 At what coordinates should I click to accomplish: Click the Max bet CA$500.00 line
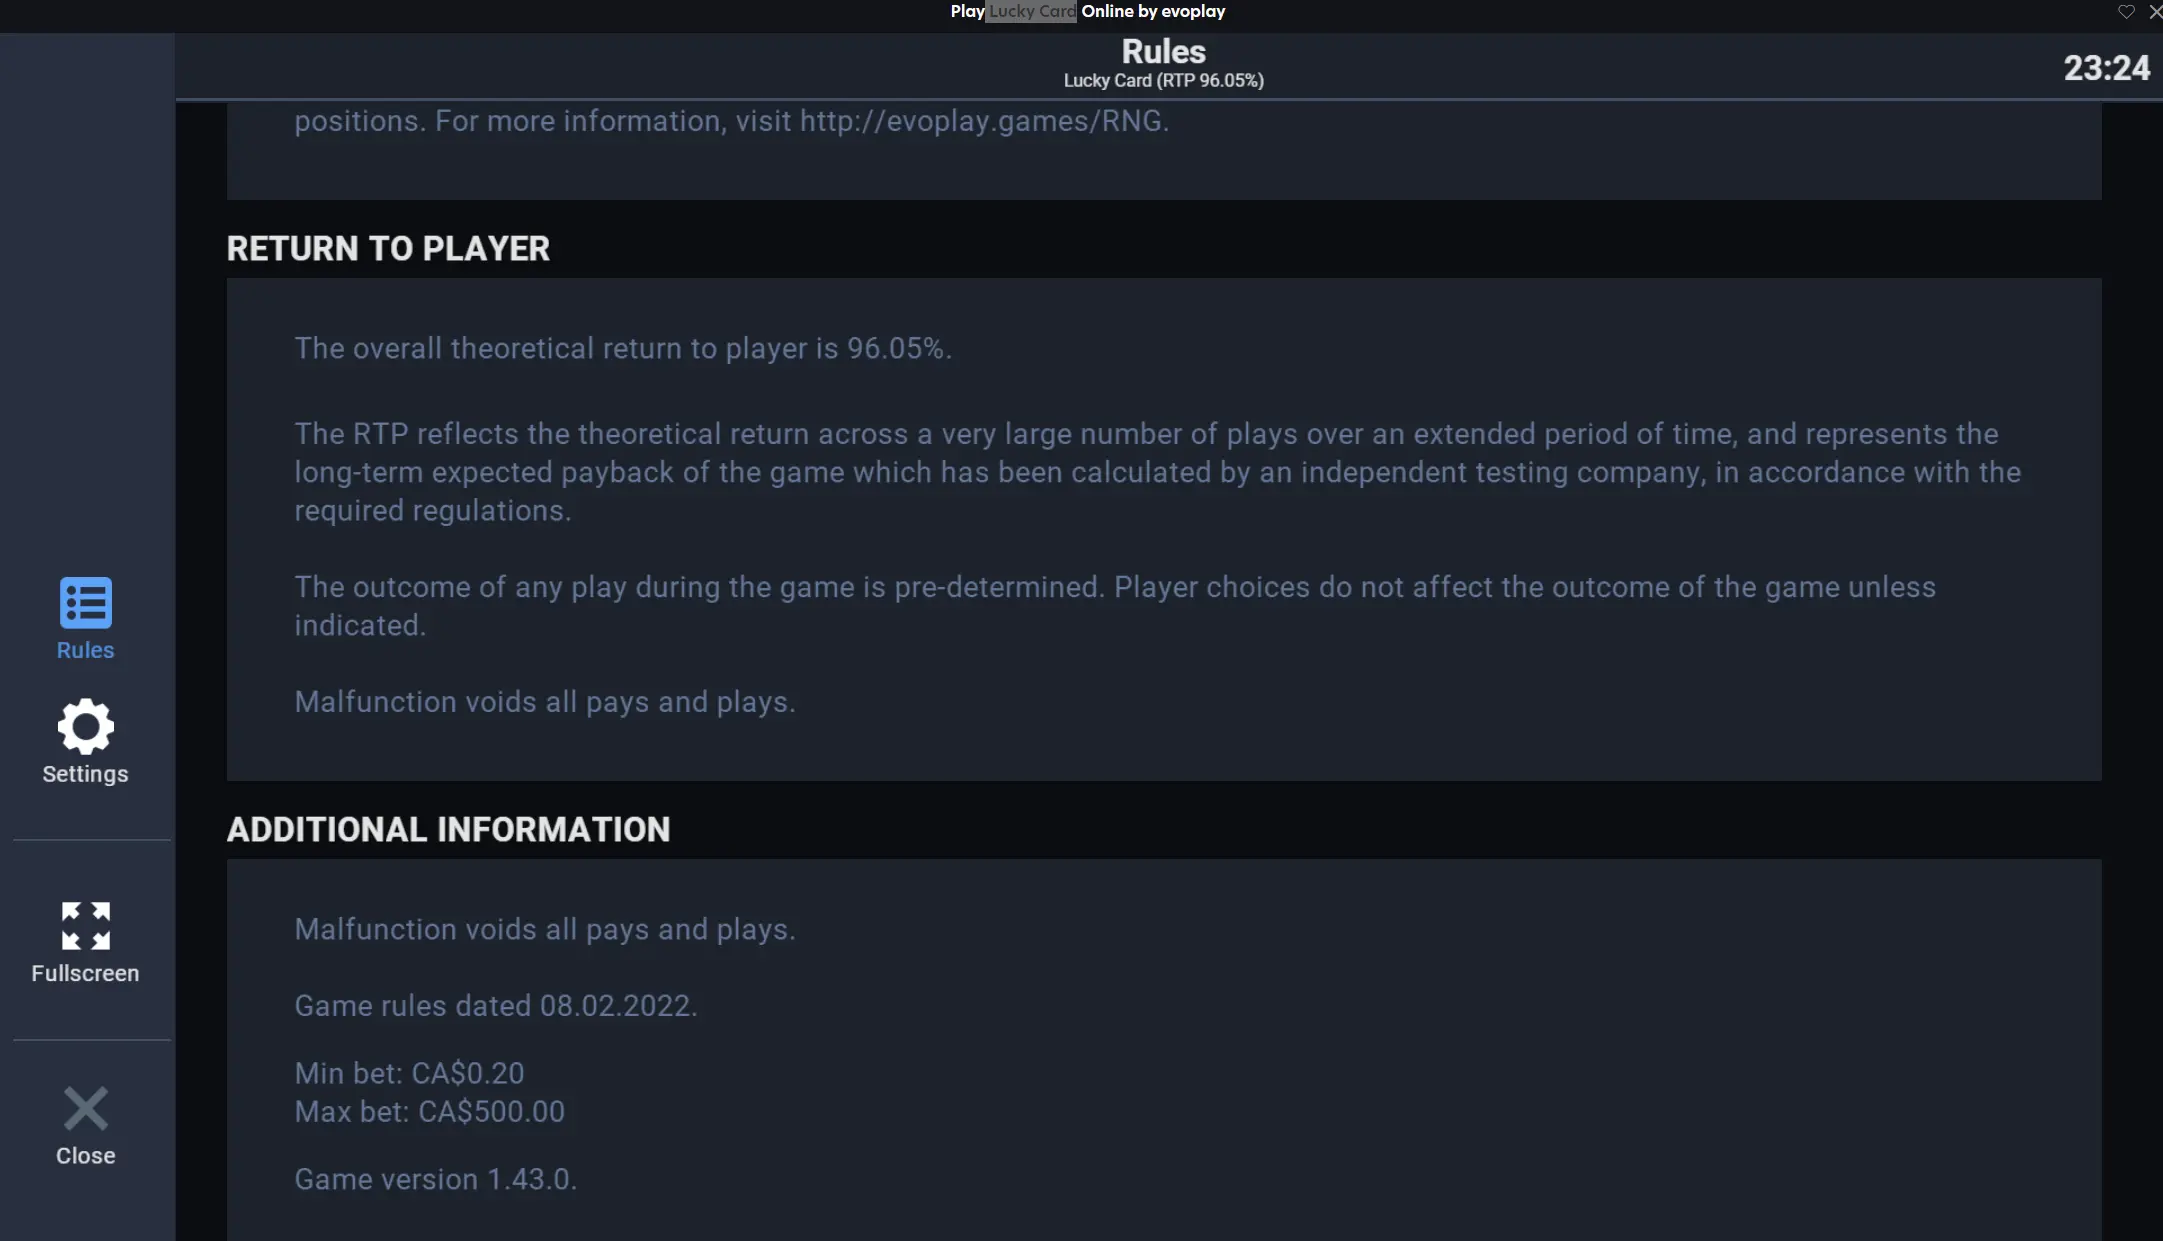click(430, 1111)
